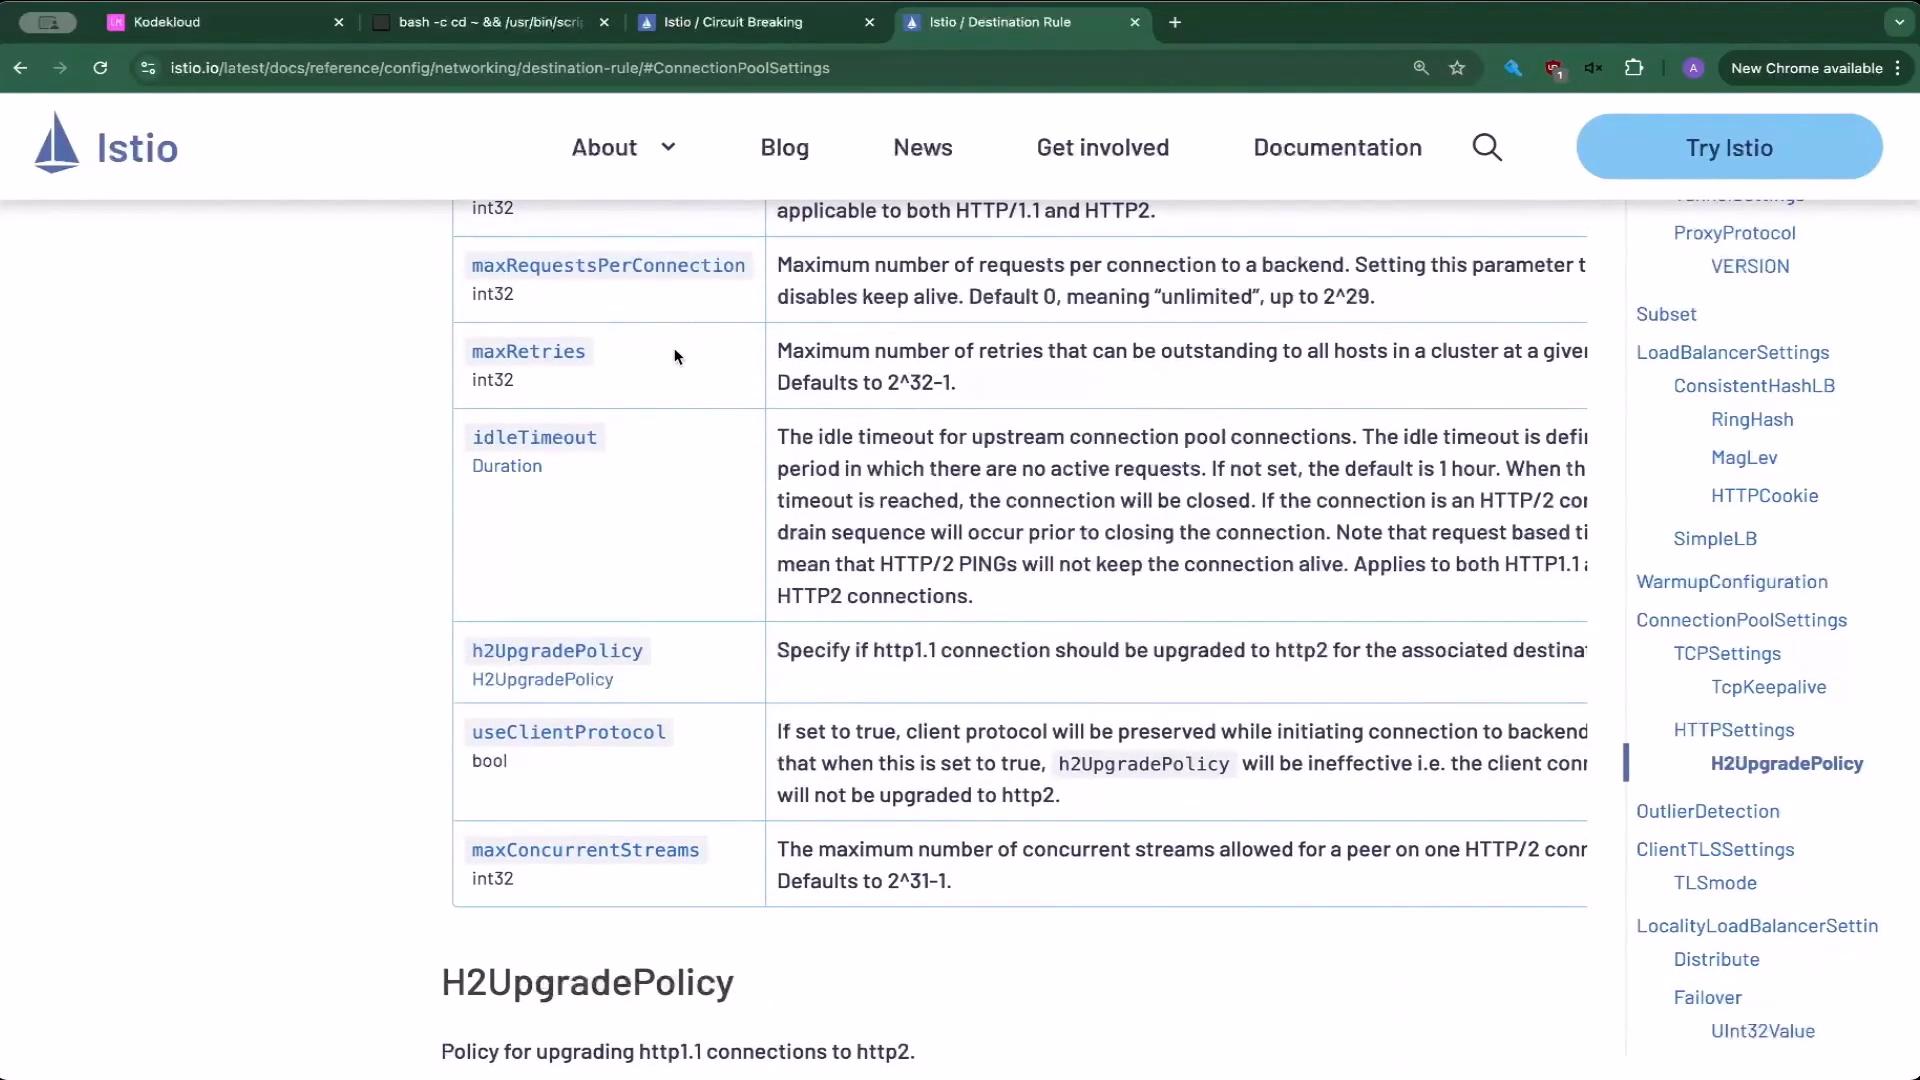
Task: Jump to HTTPSettings in sidebar
Action: 1734,730
